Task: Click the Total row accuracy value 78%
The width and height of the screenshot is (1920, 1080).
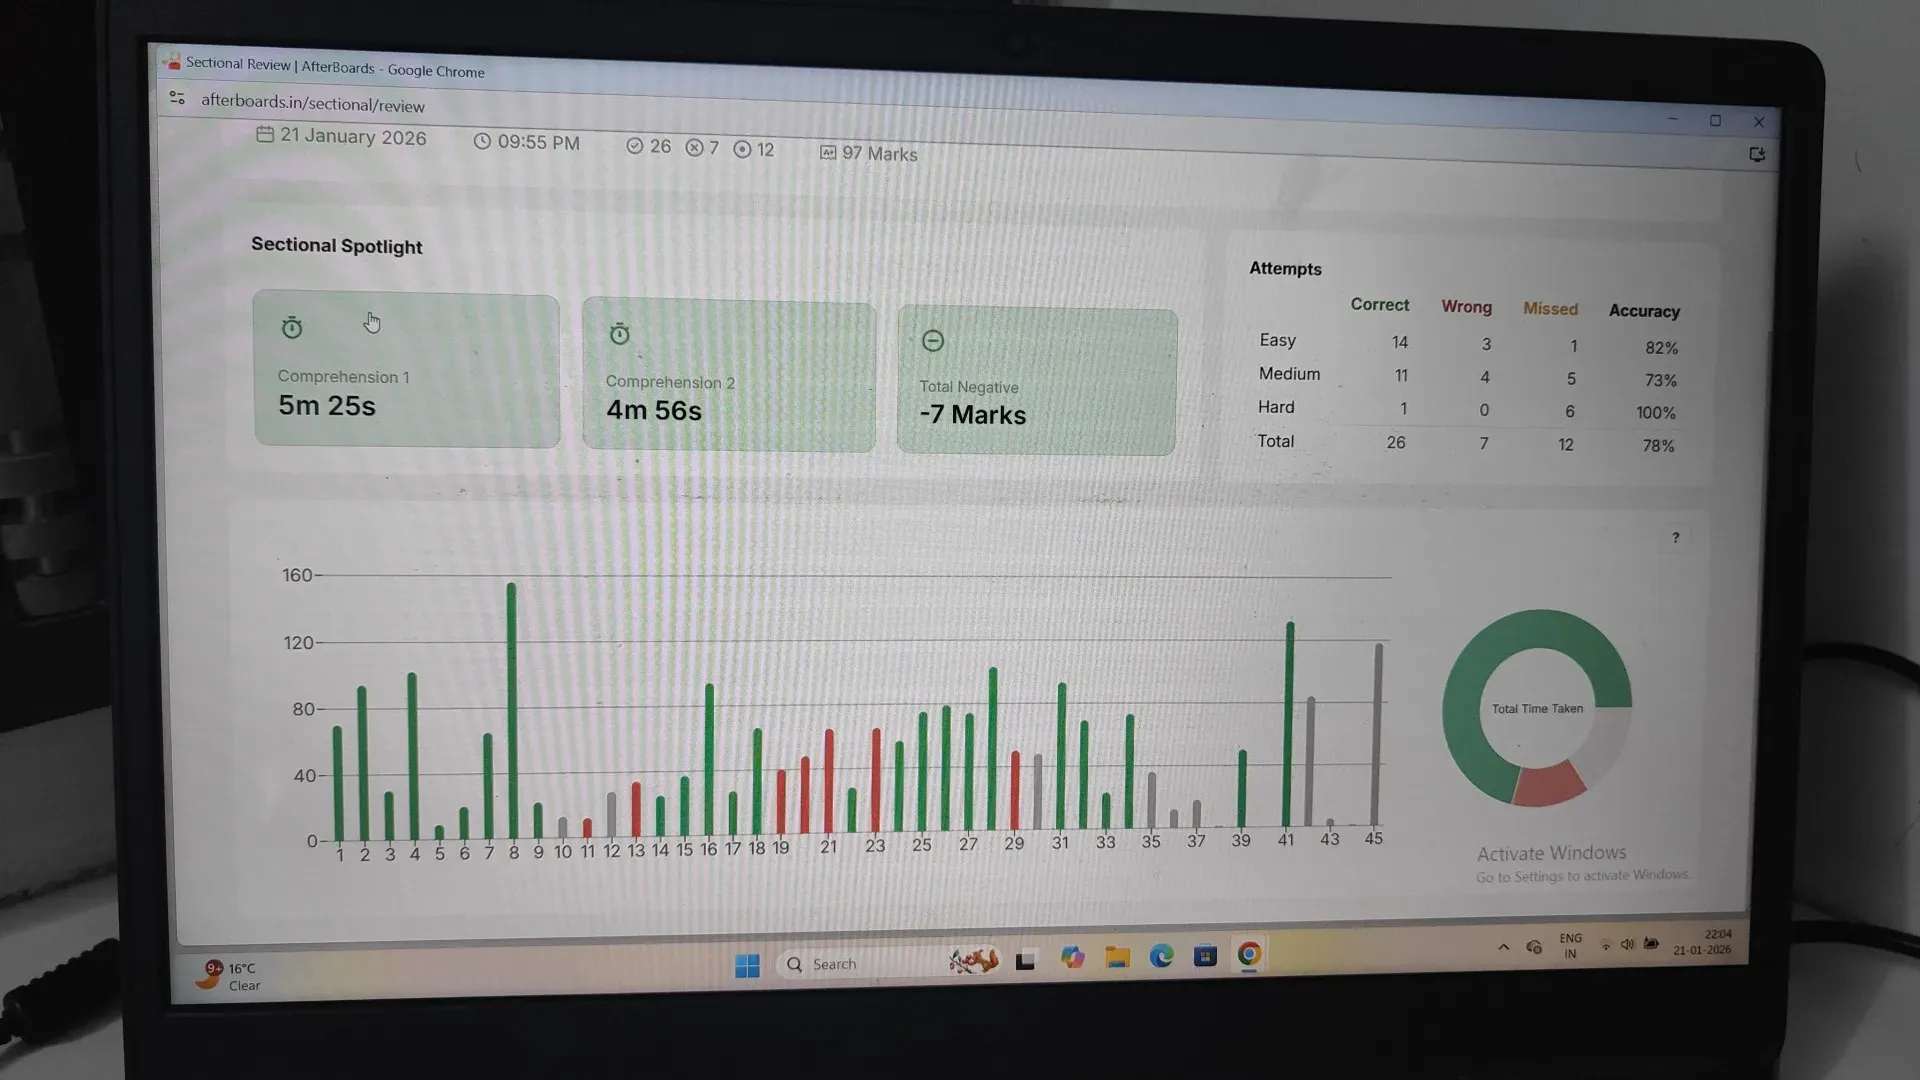Action: pyautogui.click(x=1658, y=446)
